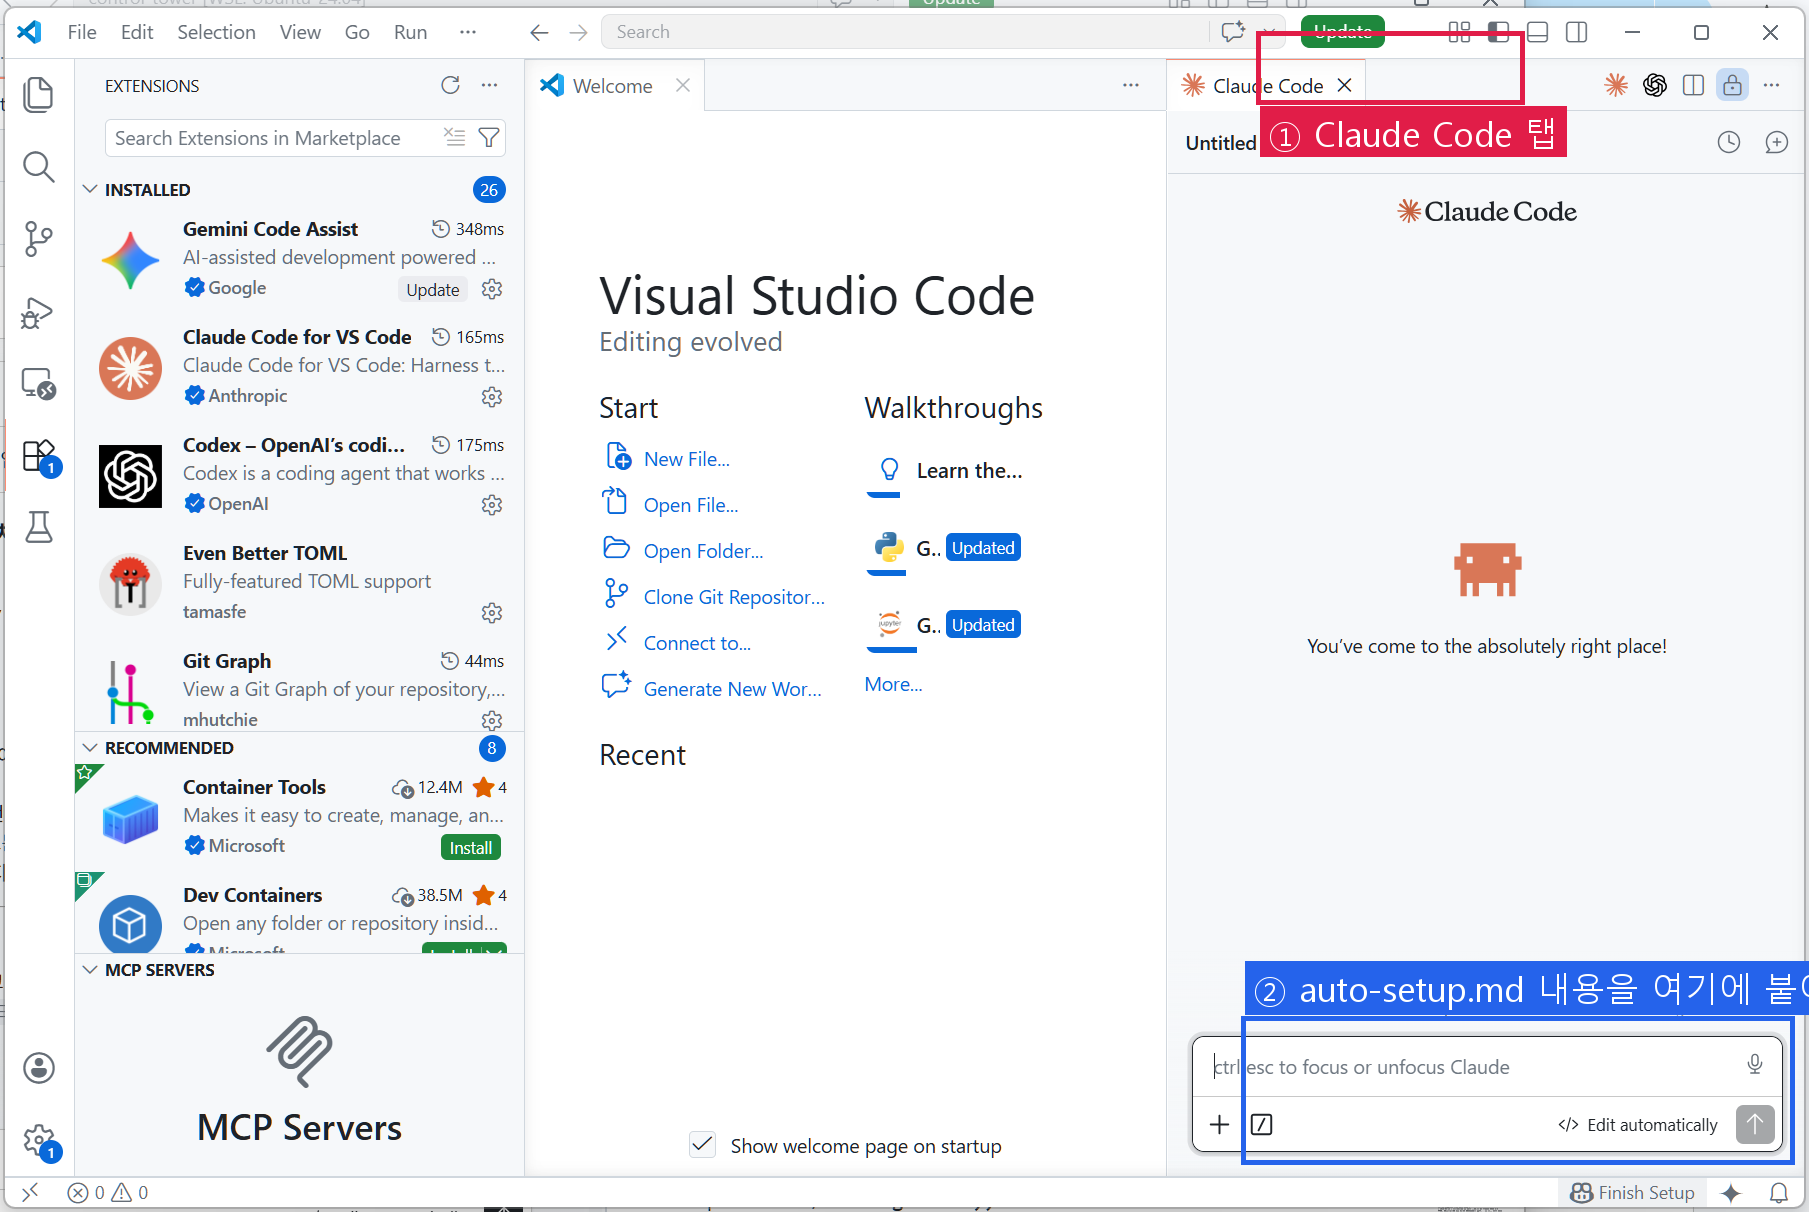Viewport: 1809px width, 1212px height.
Task: Open Finish Setup in the status bar
Action: [1633, 1192]
